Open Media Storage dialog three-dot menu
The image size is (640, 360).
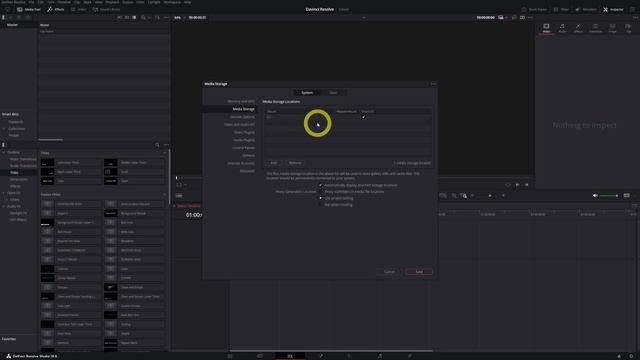[x=433, y=84]
